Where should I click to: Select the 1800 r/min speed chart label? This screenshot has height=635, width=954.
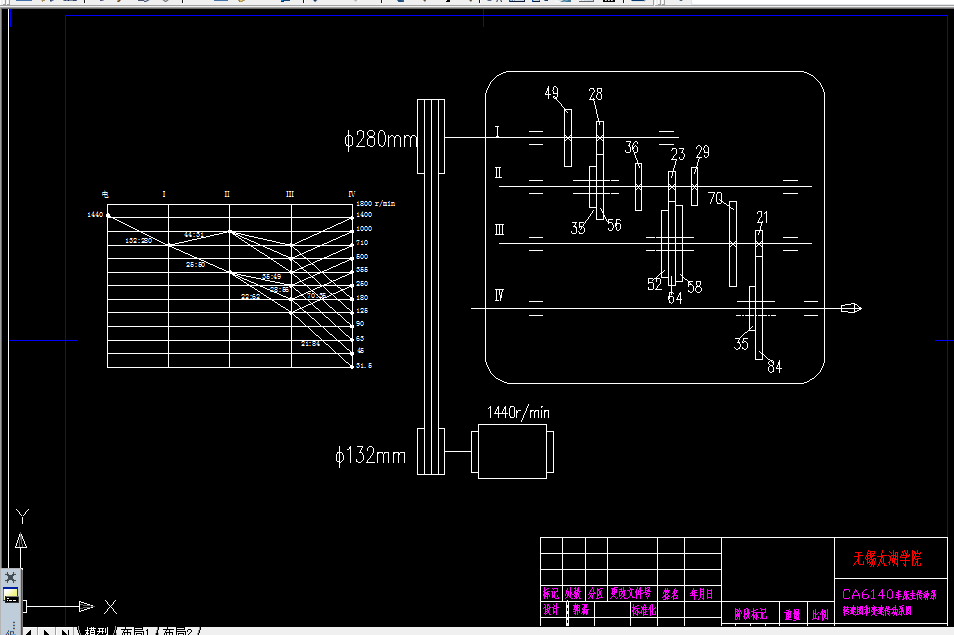tap(375, 204)
